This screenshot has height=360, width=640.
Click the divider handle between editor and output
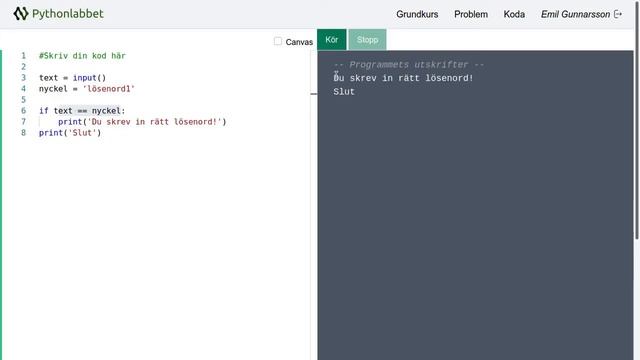(x=313, y=94)
